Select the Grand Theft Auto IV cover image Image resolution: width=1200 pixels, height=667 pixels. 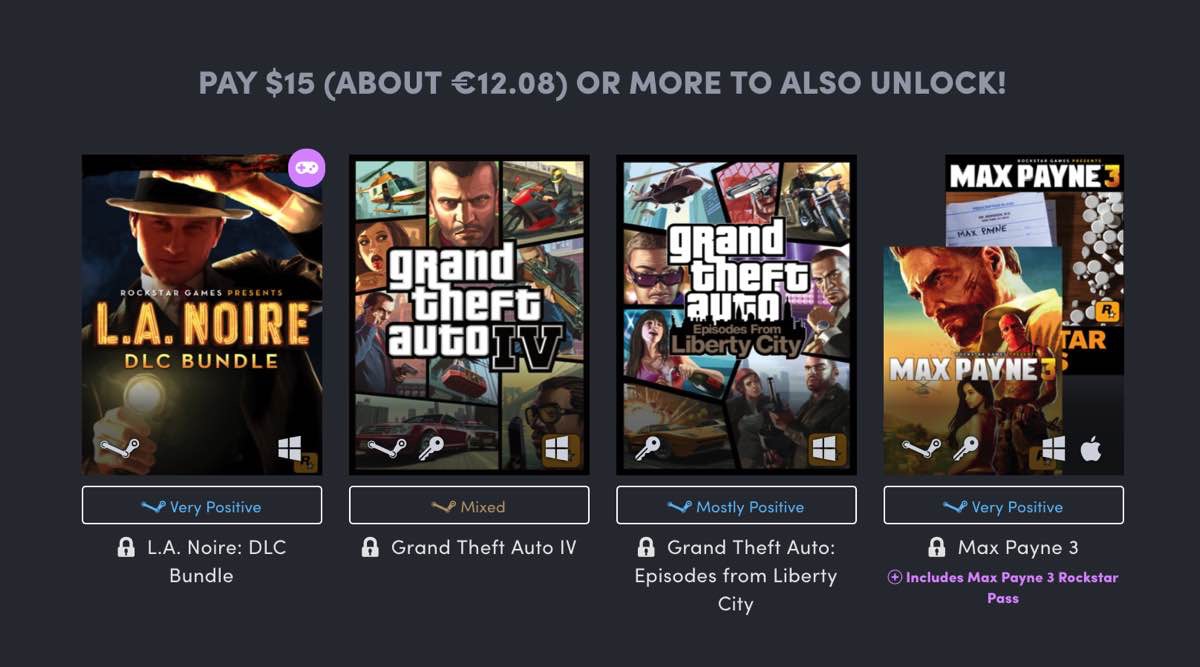[469, 300]
